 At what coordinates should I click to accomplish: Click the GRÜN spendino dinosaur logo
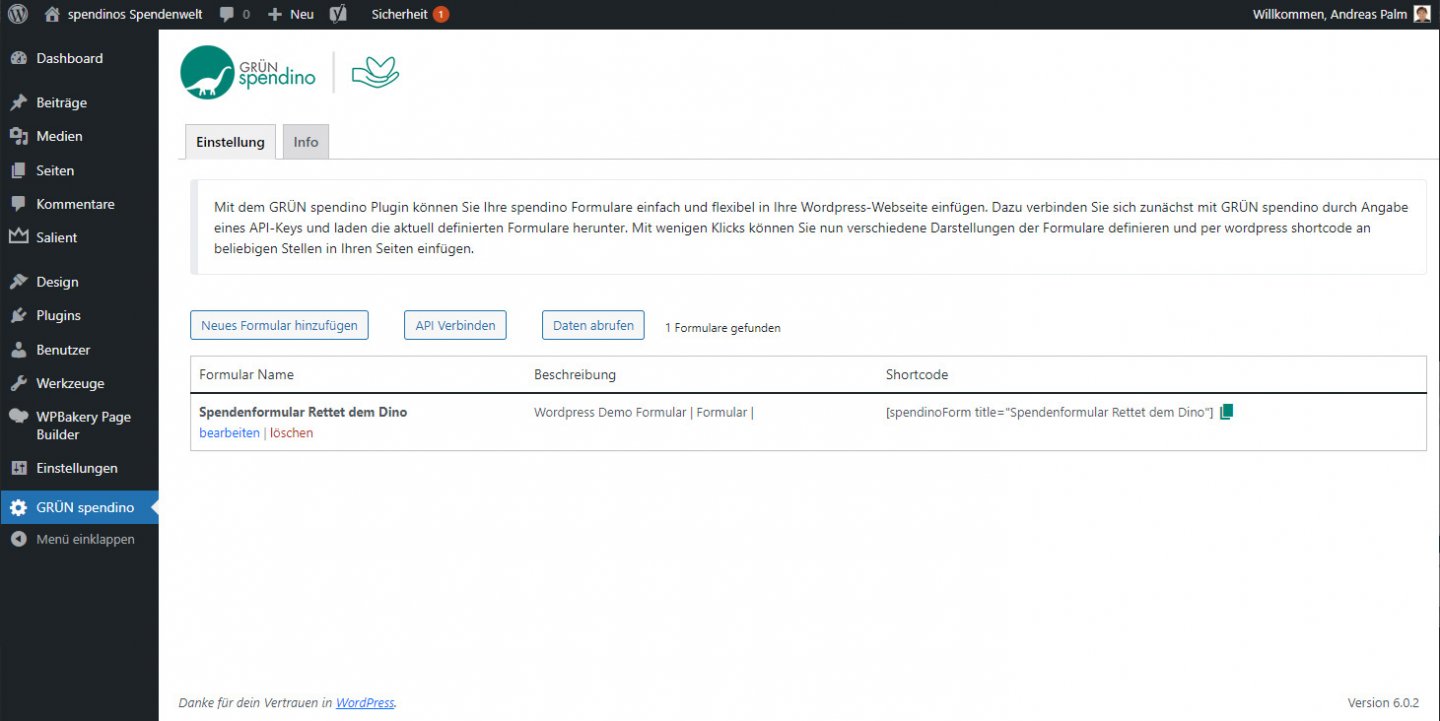pyautogui.click(x=248, y=72)
